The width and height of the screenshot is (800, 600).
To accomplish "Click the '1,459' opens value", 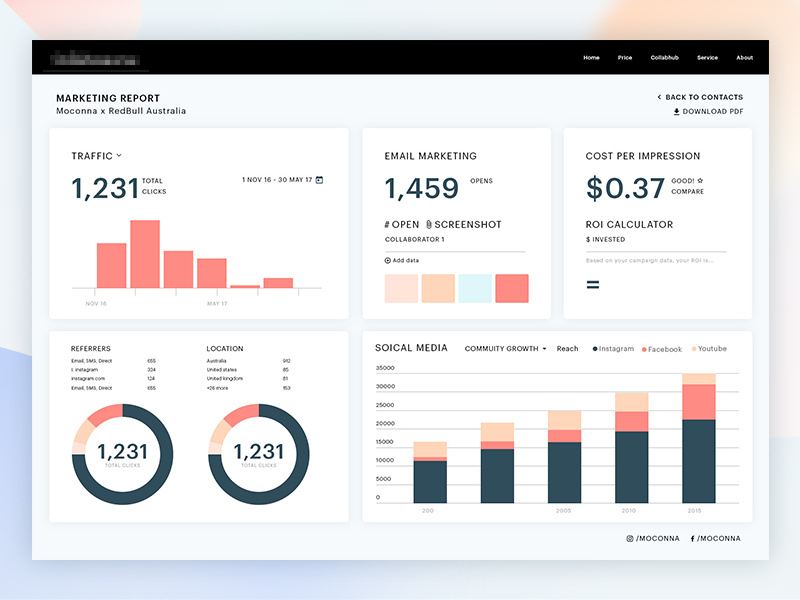I will 421,188.
